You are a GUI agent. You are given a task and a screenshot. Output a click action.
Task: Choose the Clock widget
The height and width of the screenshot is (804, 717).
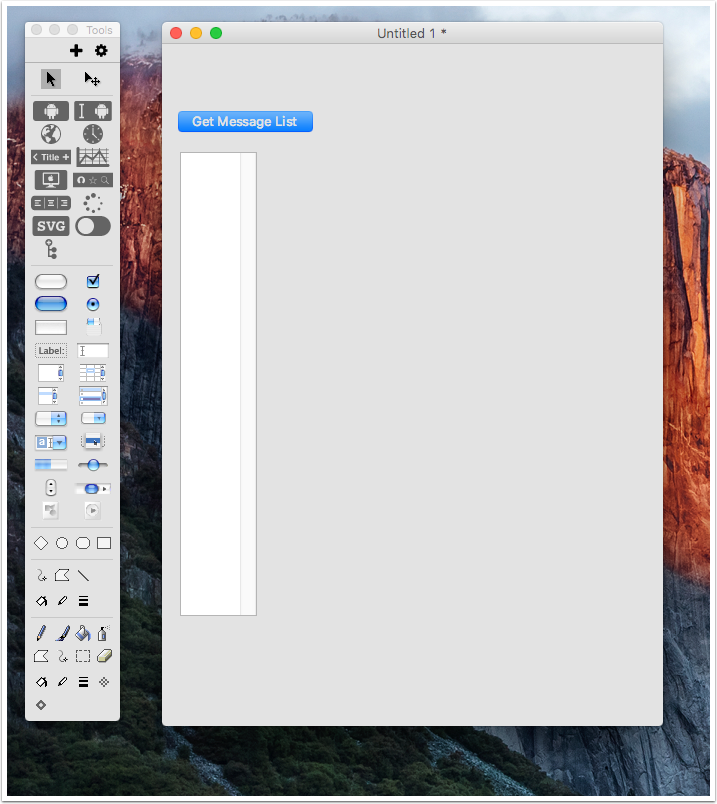click(x=93, y=134)
